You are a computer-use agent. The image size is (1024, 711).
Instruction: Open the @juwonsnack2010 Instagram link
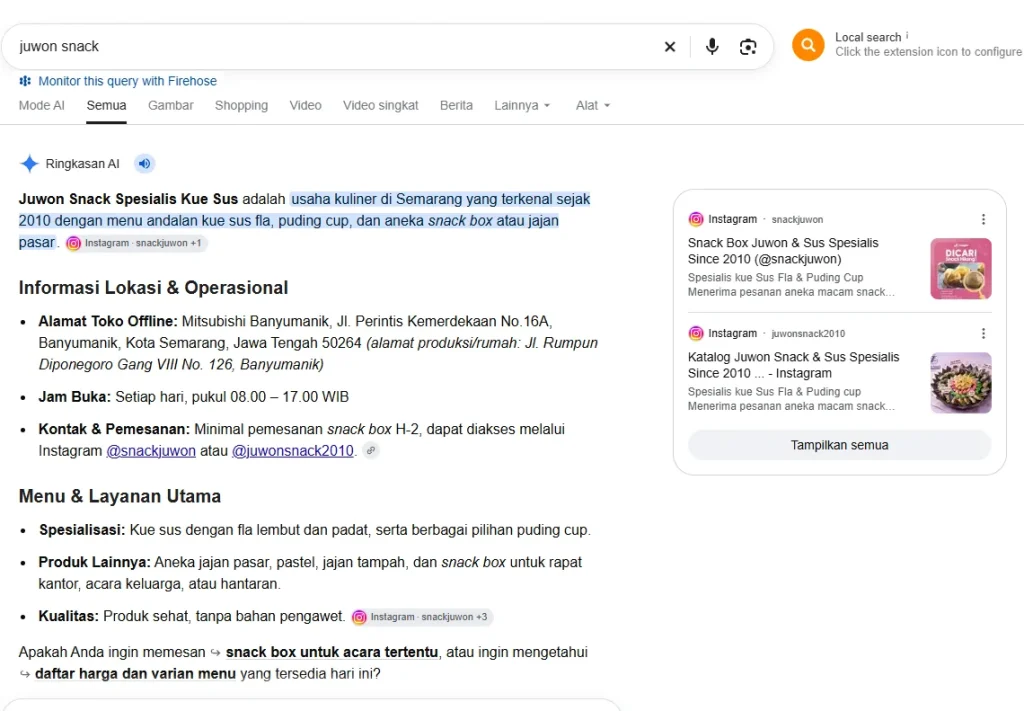[x=293, y=451]
